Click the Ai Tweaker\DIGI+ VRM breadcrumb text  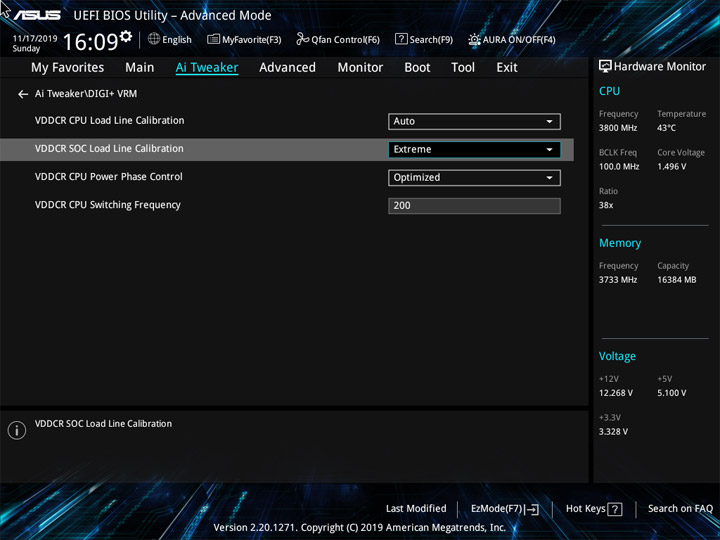86,94
